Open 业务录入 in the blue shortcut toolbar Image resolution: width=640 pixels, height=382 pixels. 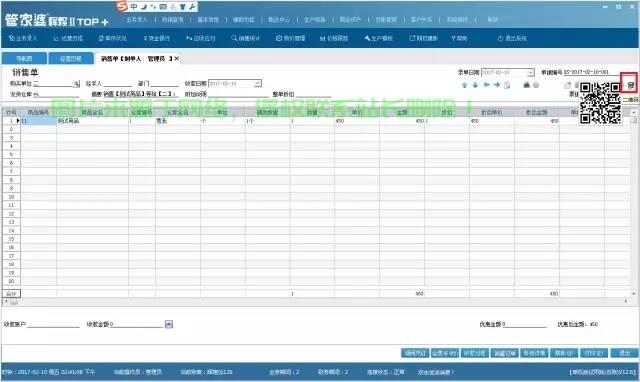(x=23, y=38)
